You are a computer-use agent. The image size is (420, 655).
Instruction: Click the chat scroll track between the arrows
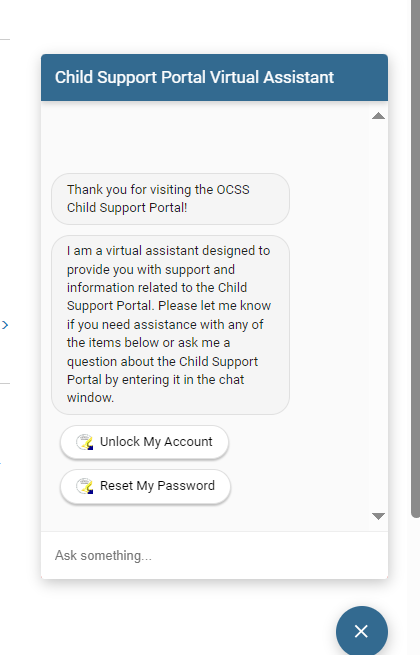pyautogui.click(x=378, y=316)
